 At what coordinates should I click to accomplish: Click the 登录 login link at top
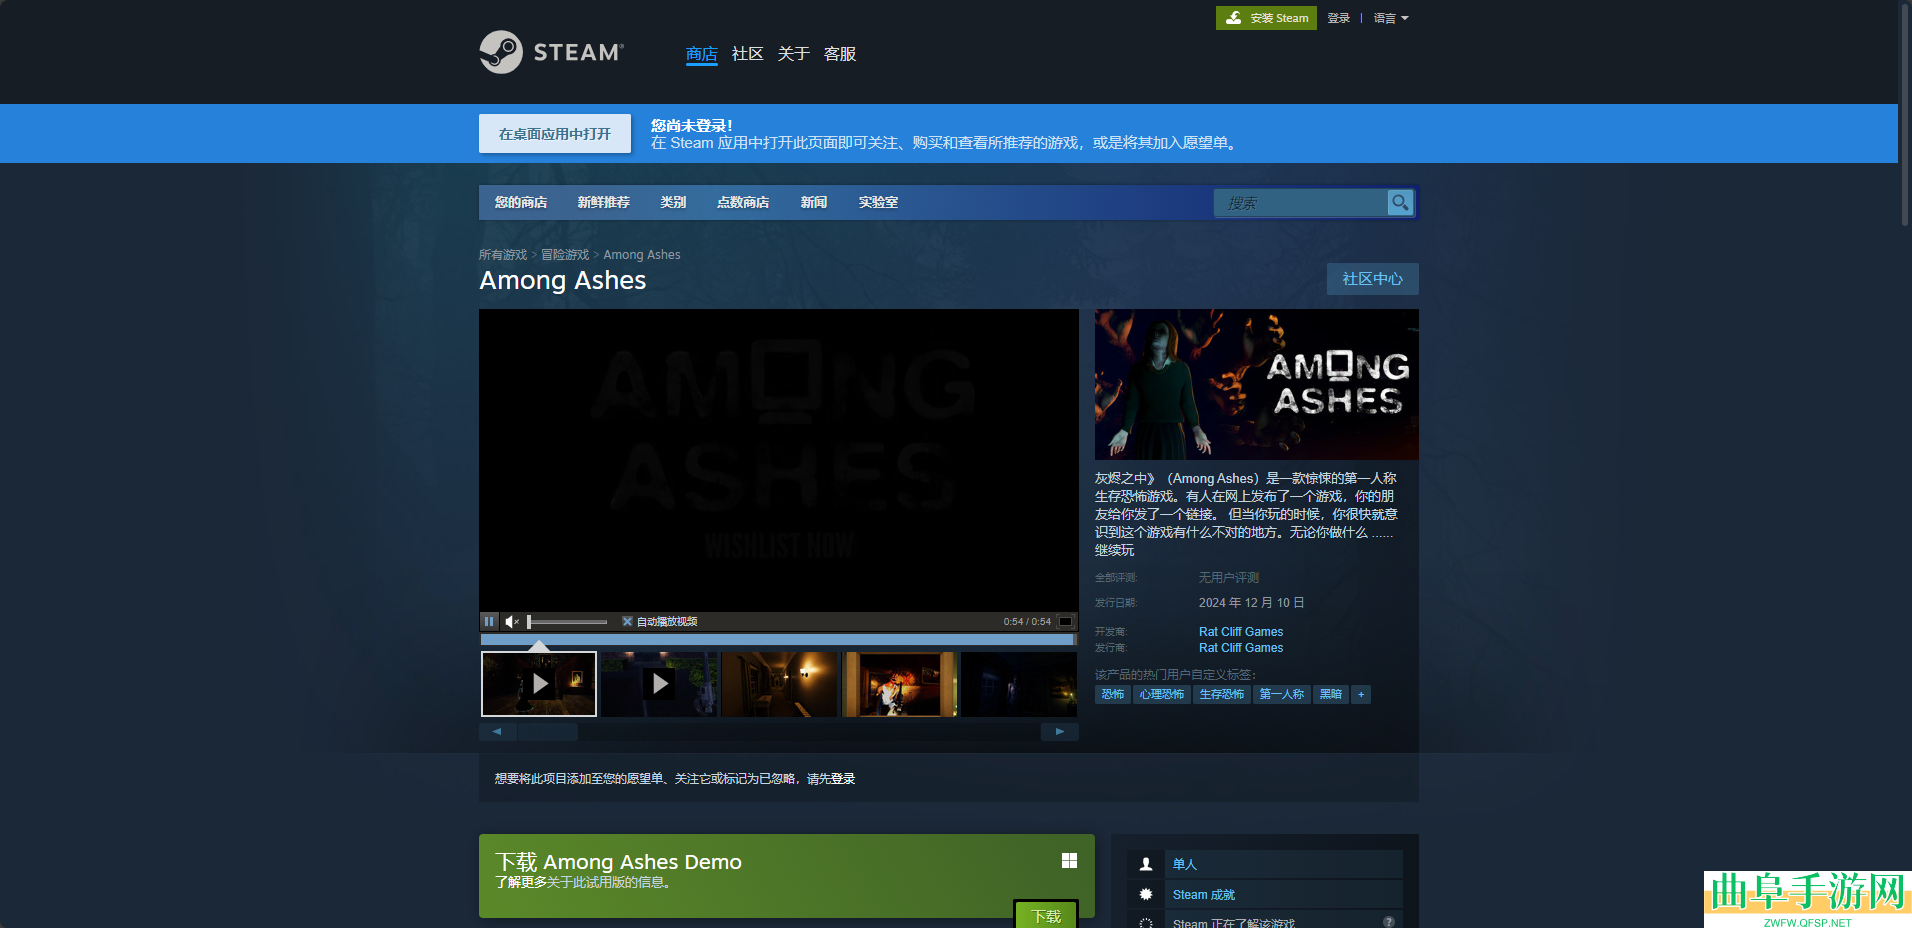pyautogui.click(x=1339, y=18)
